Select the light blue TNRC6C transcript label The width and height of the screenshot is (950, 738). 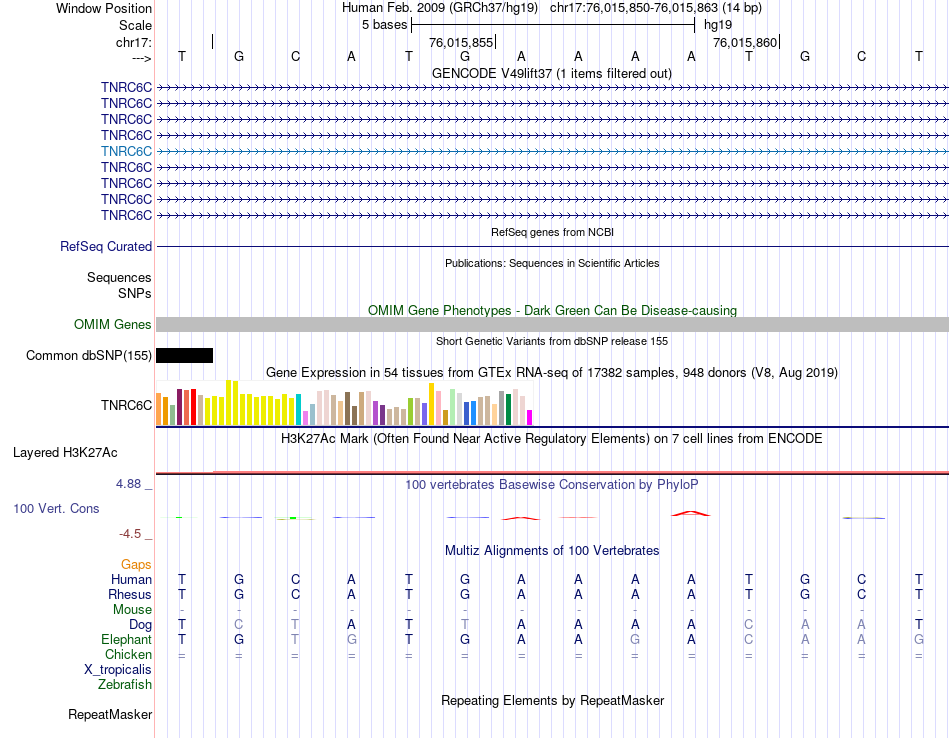126,151
